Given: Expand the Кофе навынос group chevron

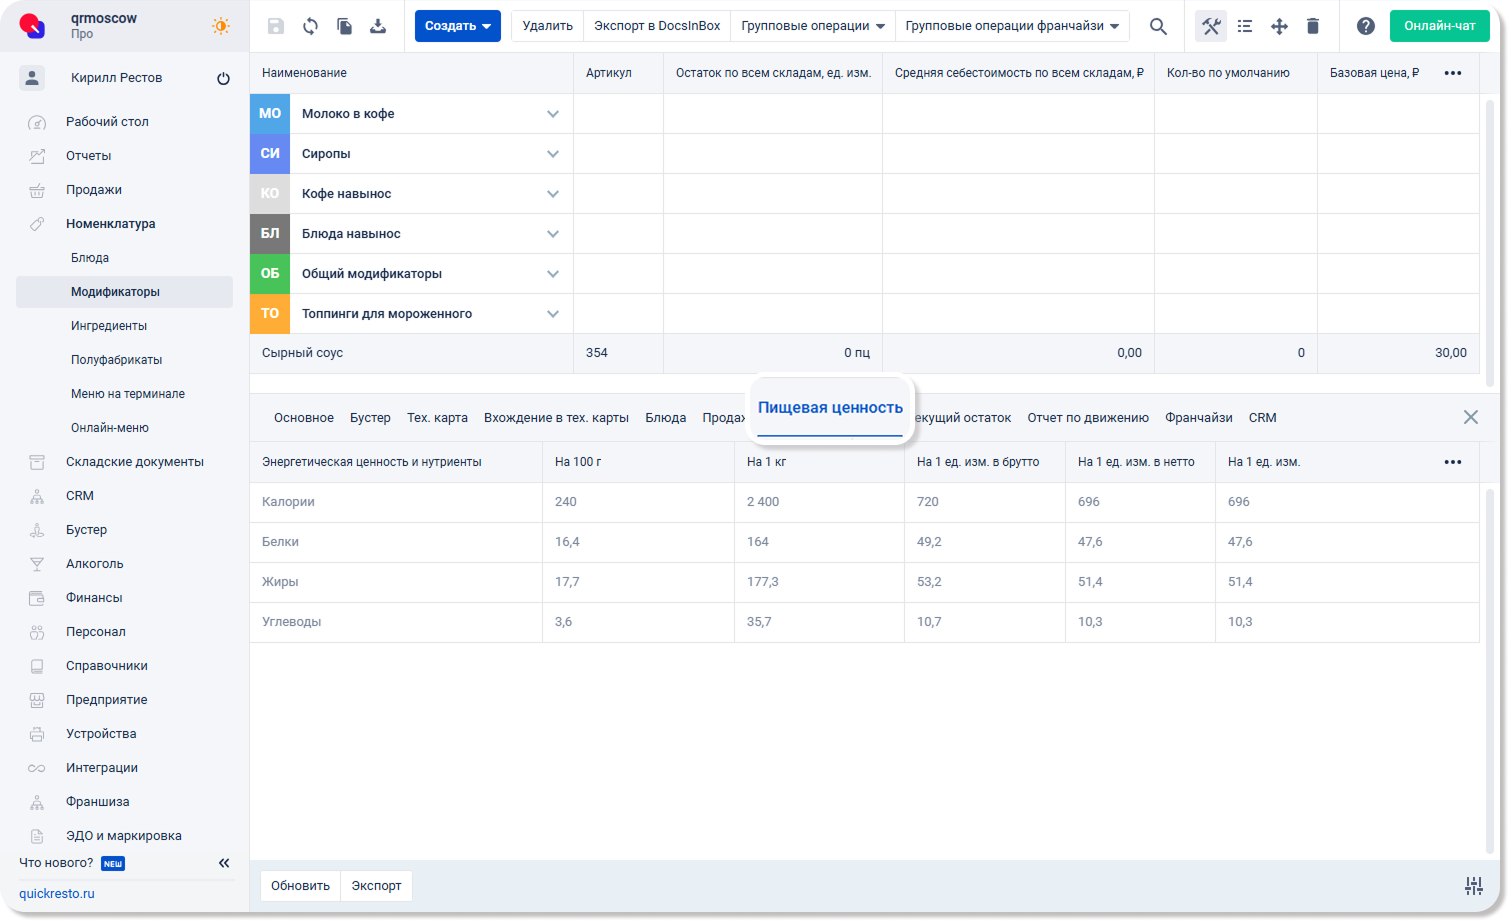Looking at the screenshot, I should (x=553, y=194).
